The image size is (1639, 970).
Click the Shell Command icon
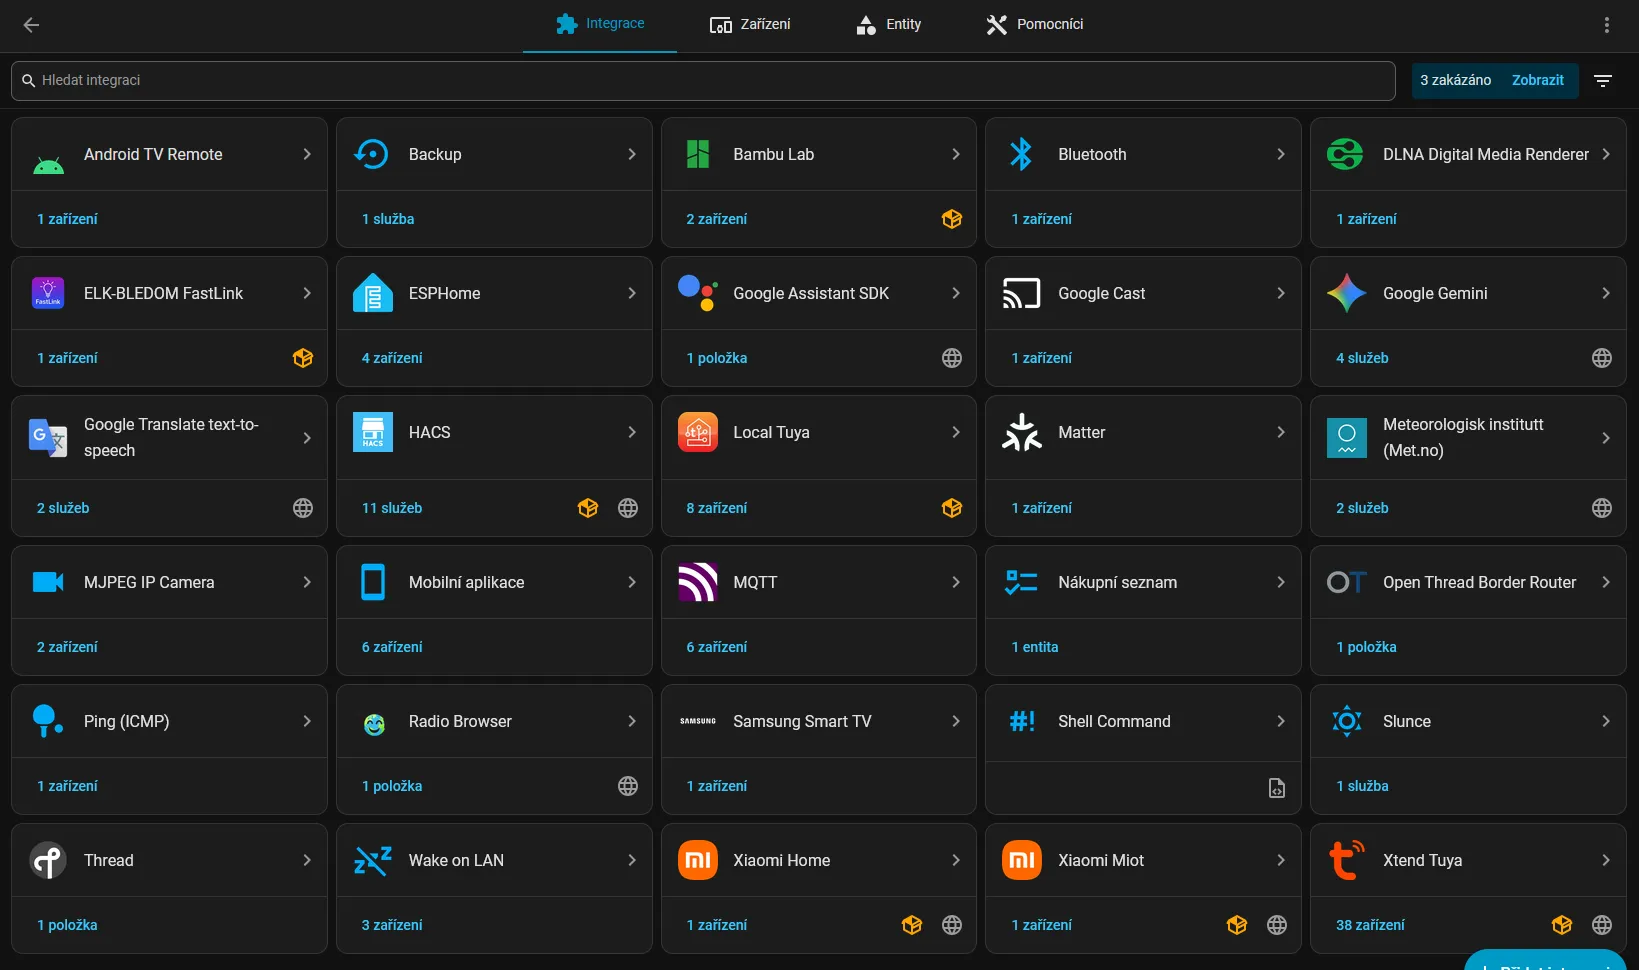(x=1022, y=721)
